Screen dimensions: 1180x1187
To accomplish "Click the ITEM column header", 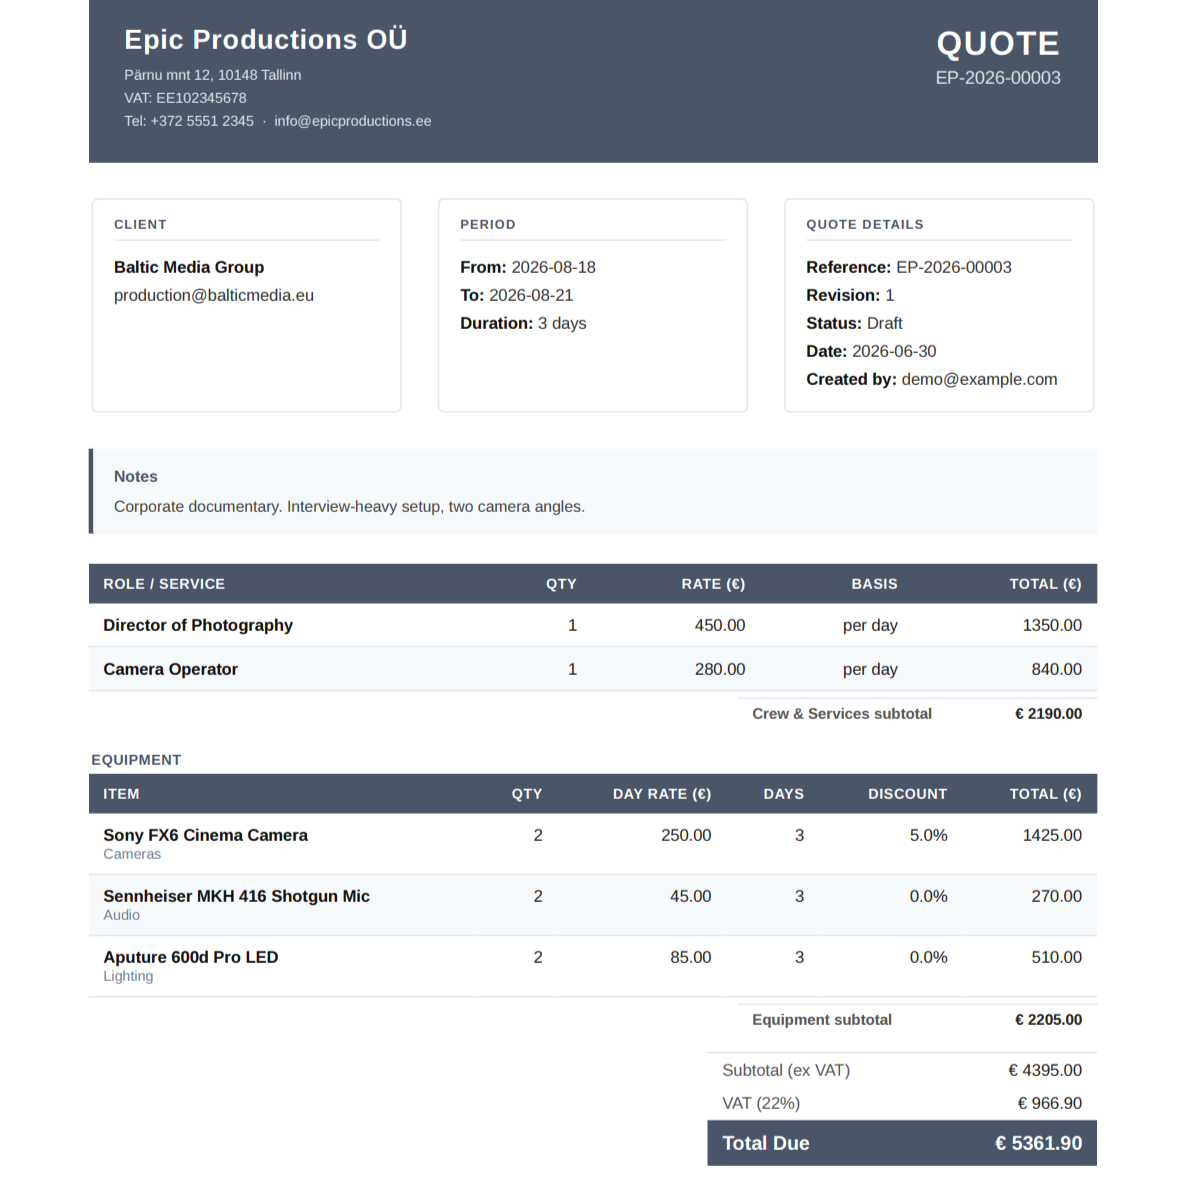I will 121,794.
